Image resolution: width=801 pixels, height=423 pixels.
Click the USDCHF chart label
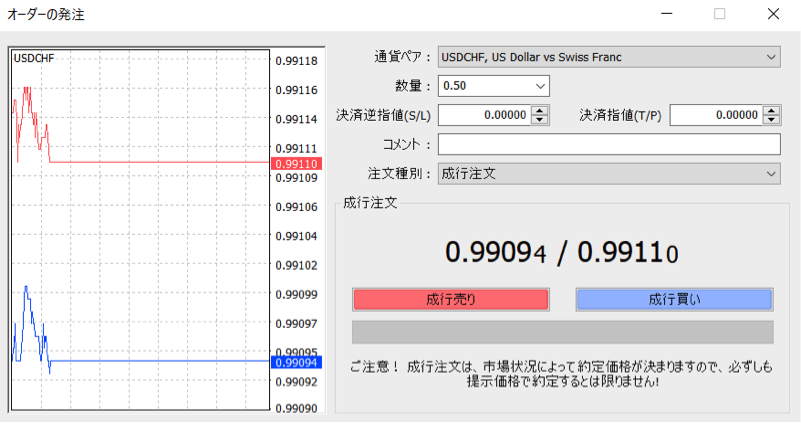(x=34, y=58)
